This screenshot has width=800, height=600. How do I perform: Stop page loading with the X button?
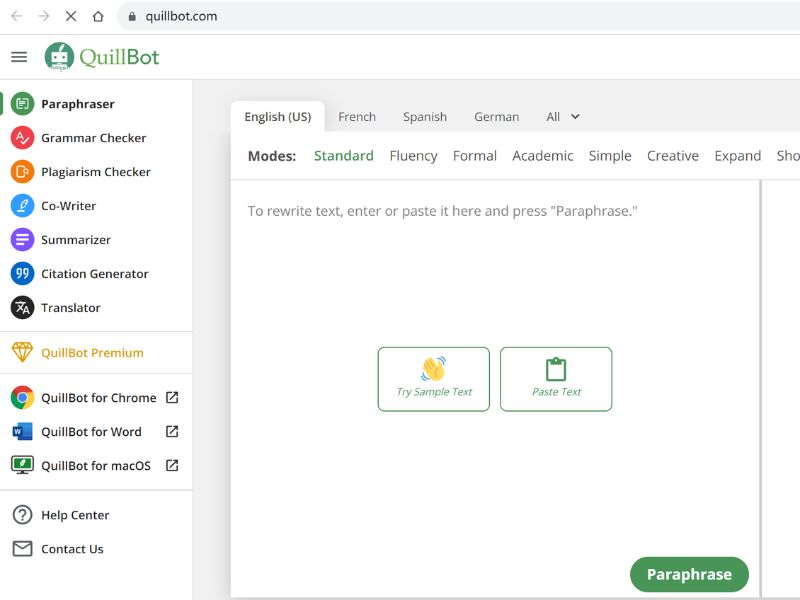click(x=71, y=16)
